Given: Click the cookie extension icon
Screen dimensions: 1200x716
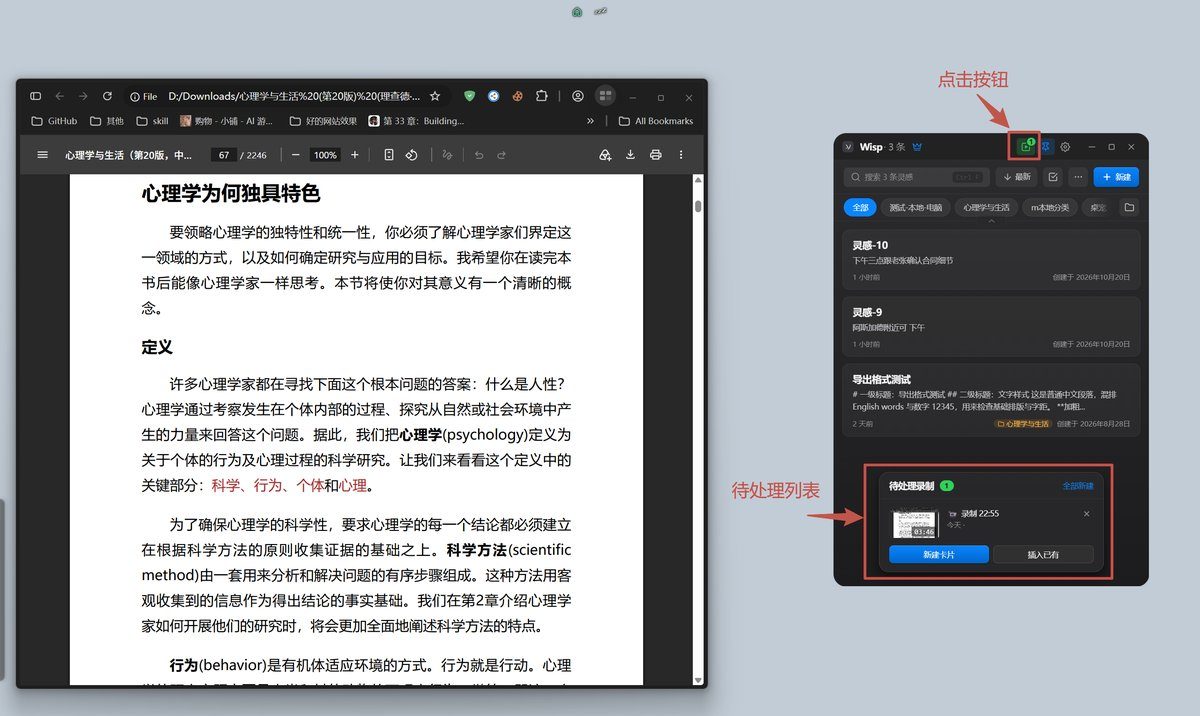Looking at the screenshot, I should [x=518, y=97].
